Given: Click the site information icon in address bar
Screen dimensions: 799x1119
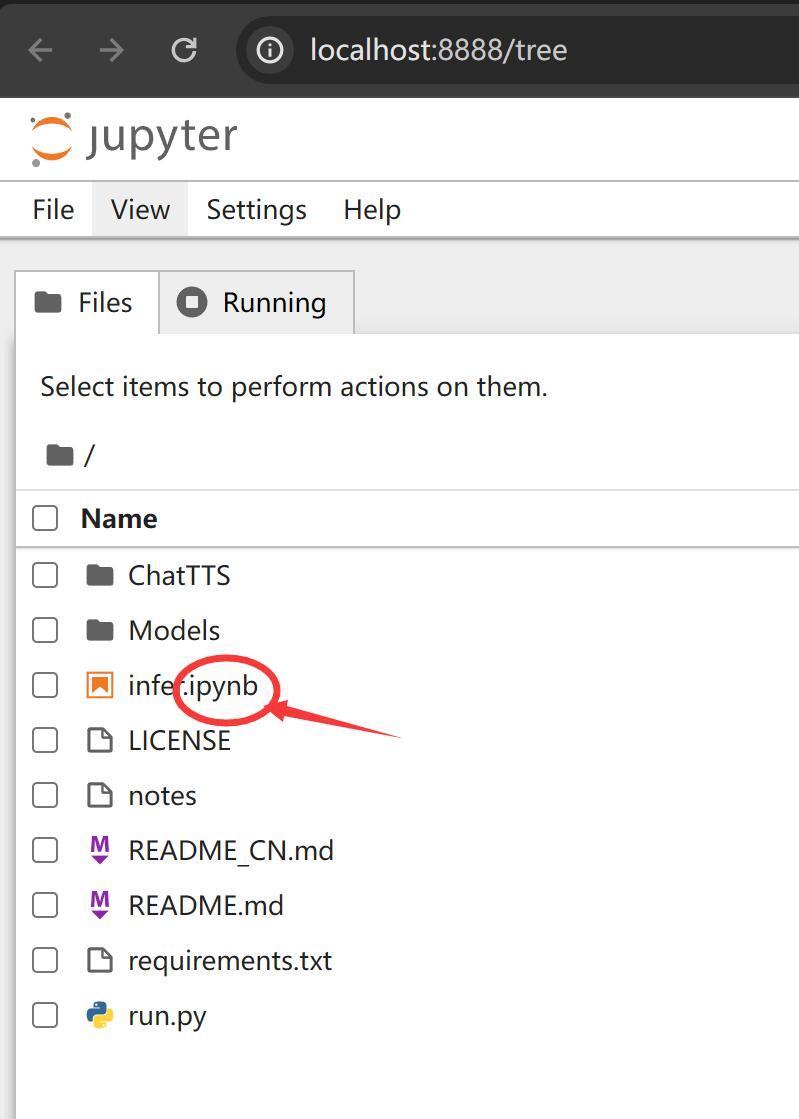Looking at the screenshot, I should [x=270, y=51].
